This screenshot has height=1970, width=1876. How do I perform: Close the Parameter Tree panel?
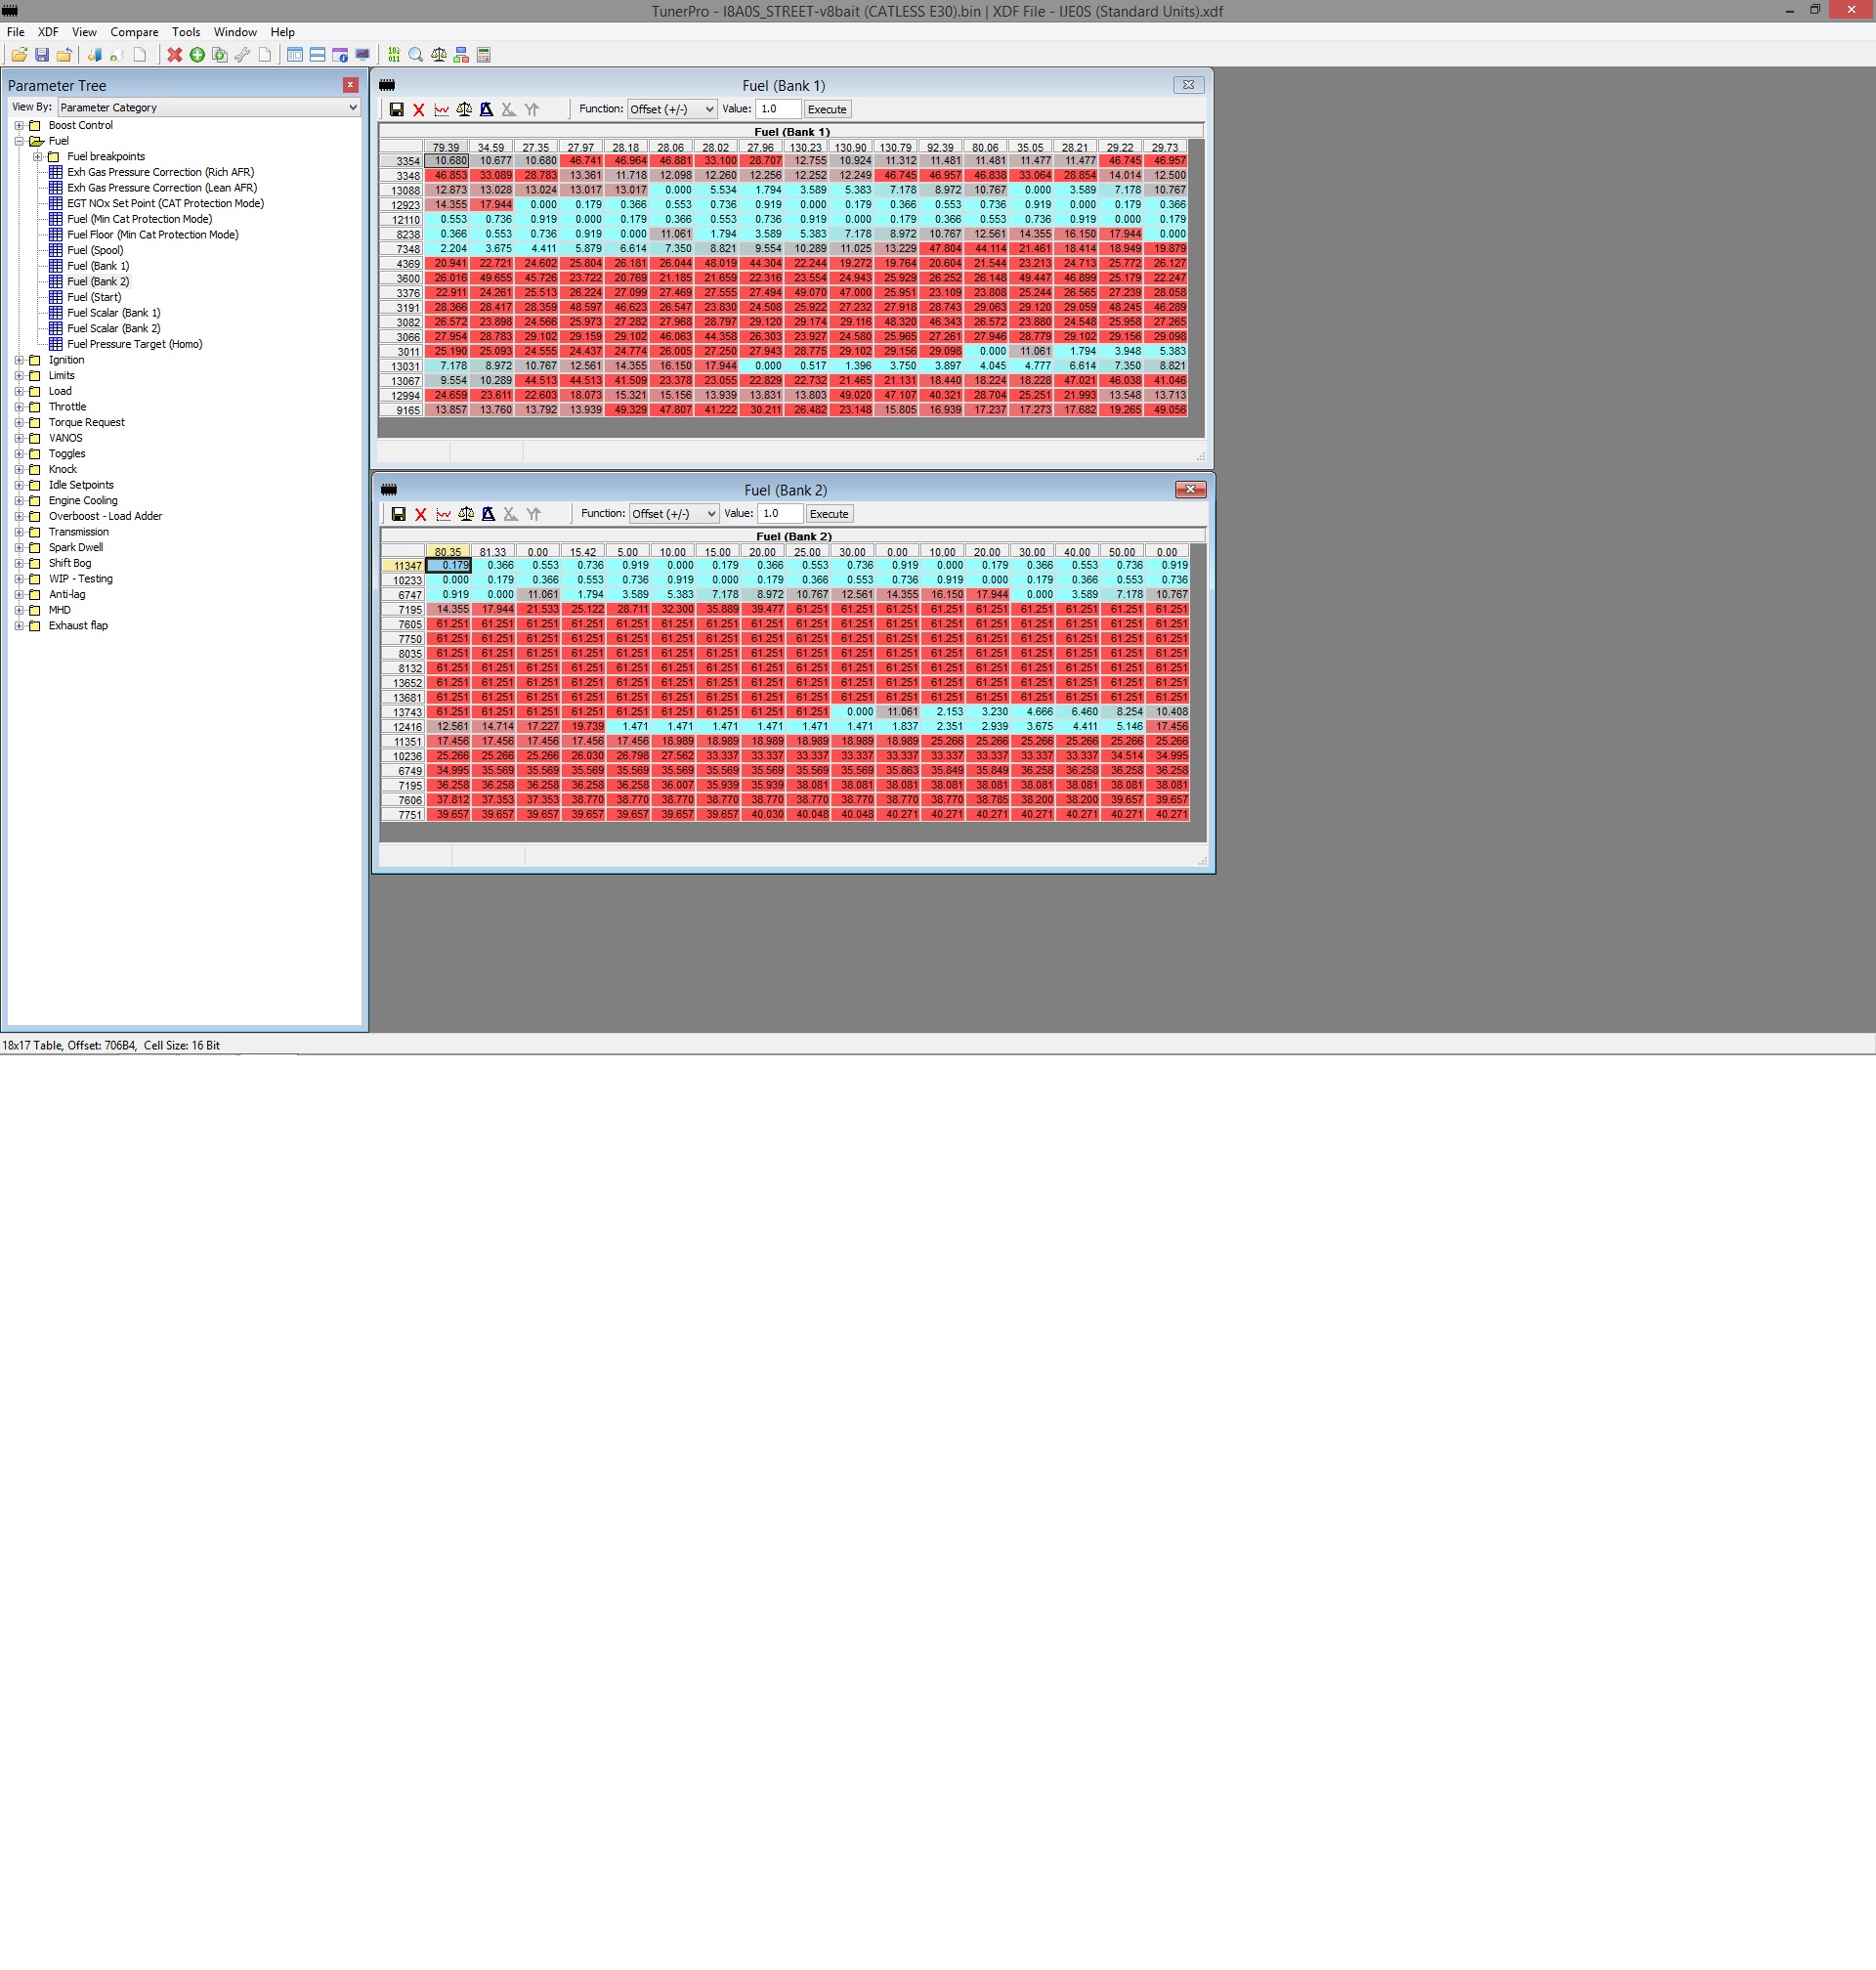pos(350,85)
